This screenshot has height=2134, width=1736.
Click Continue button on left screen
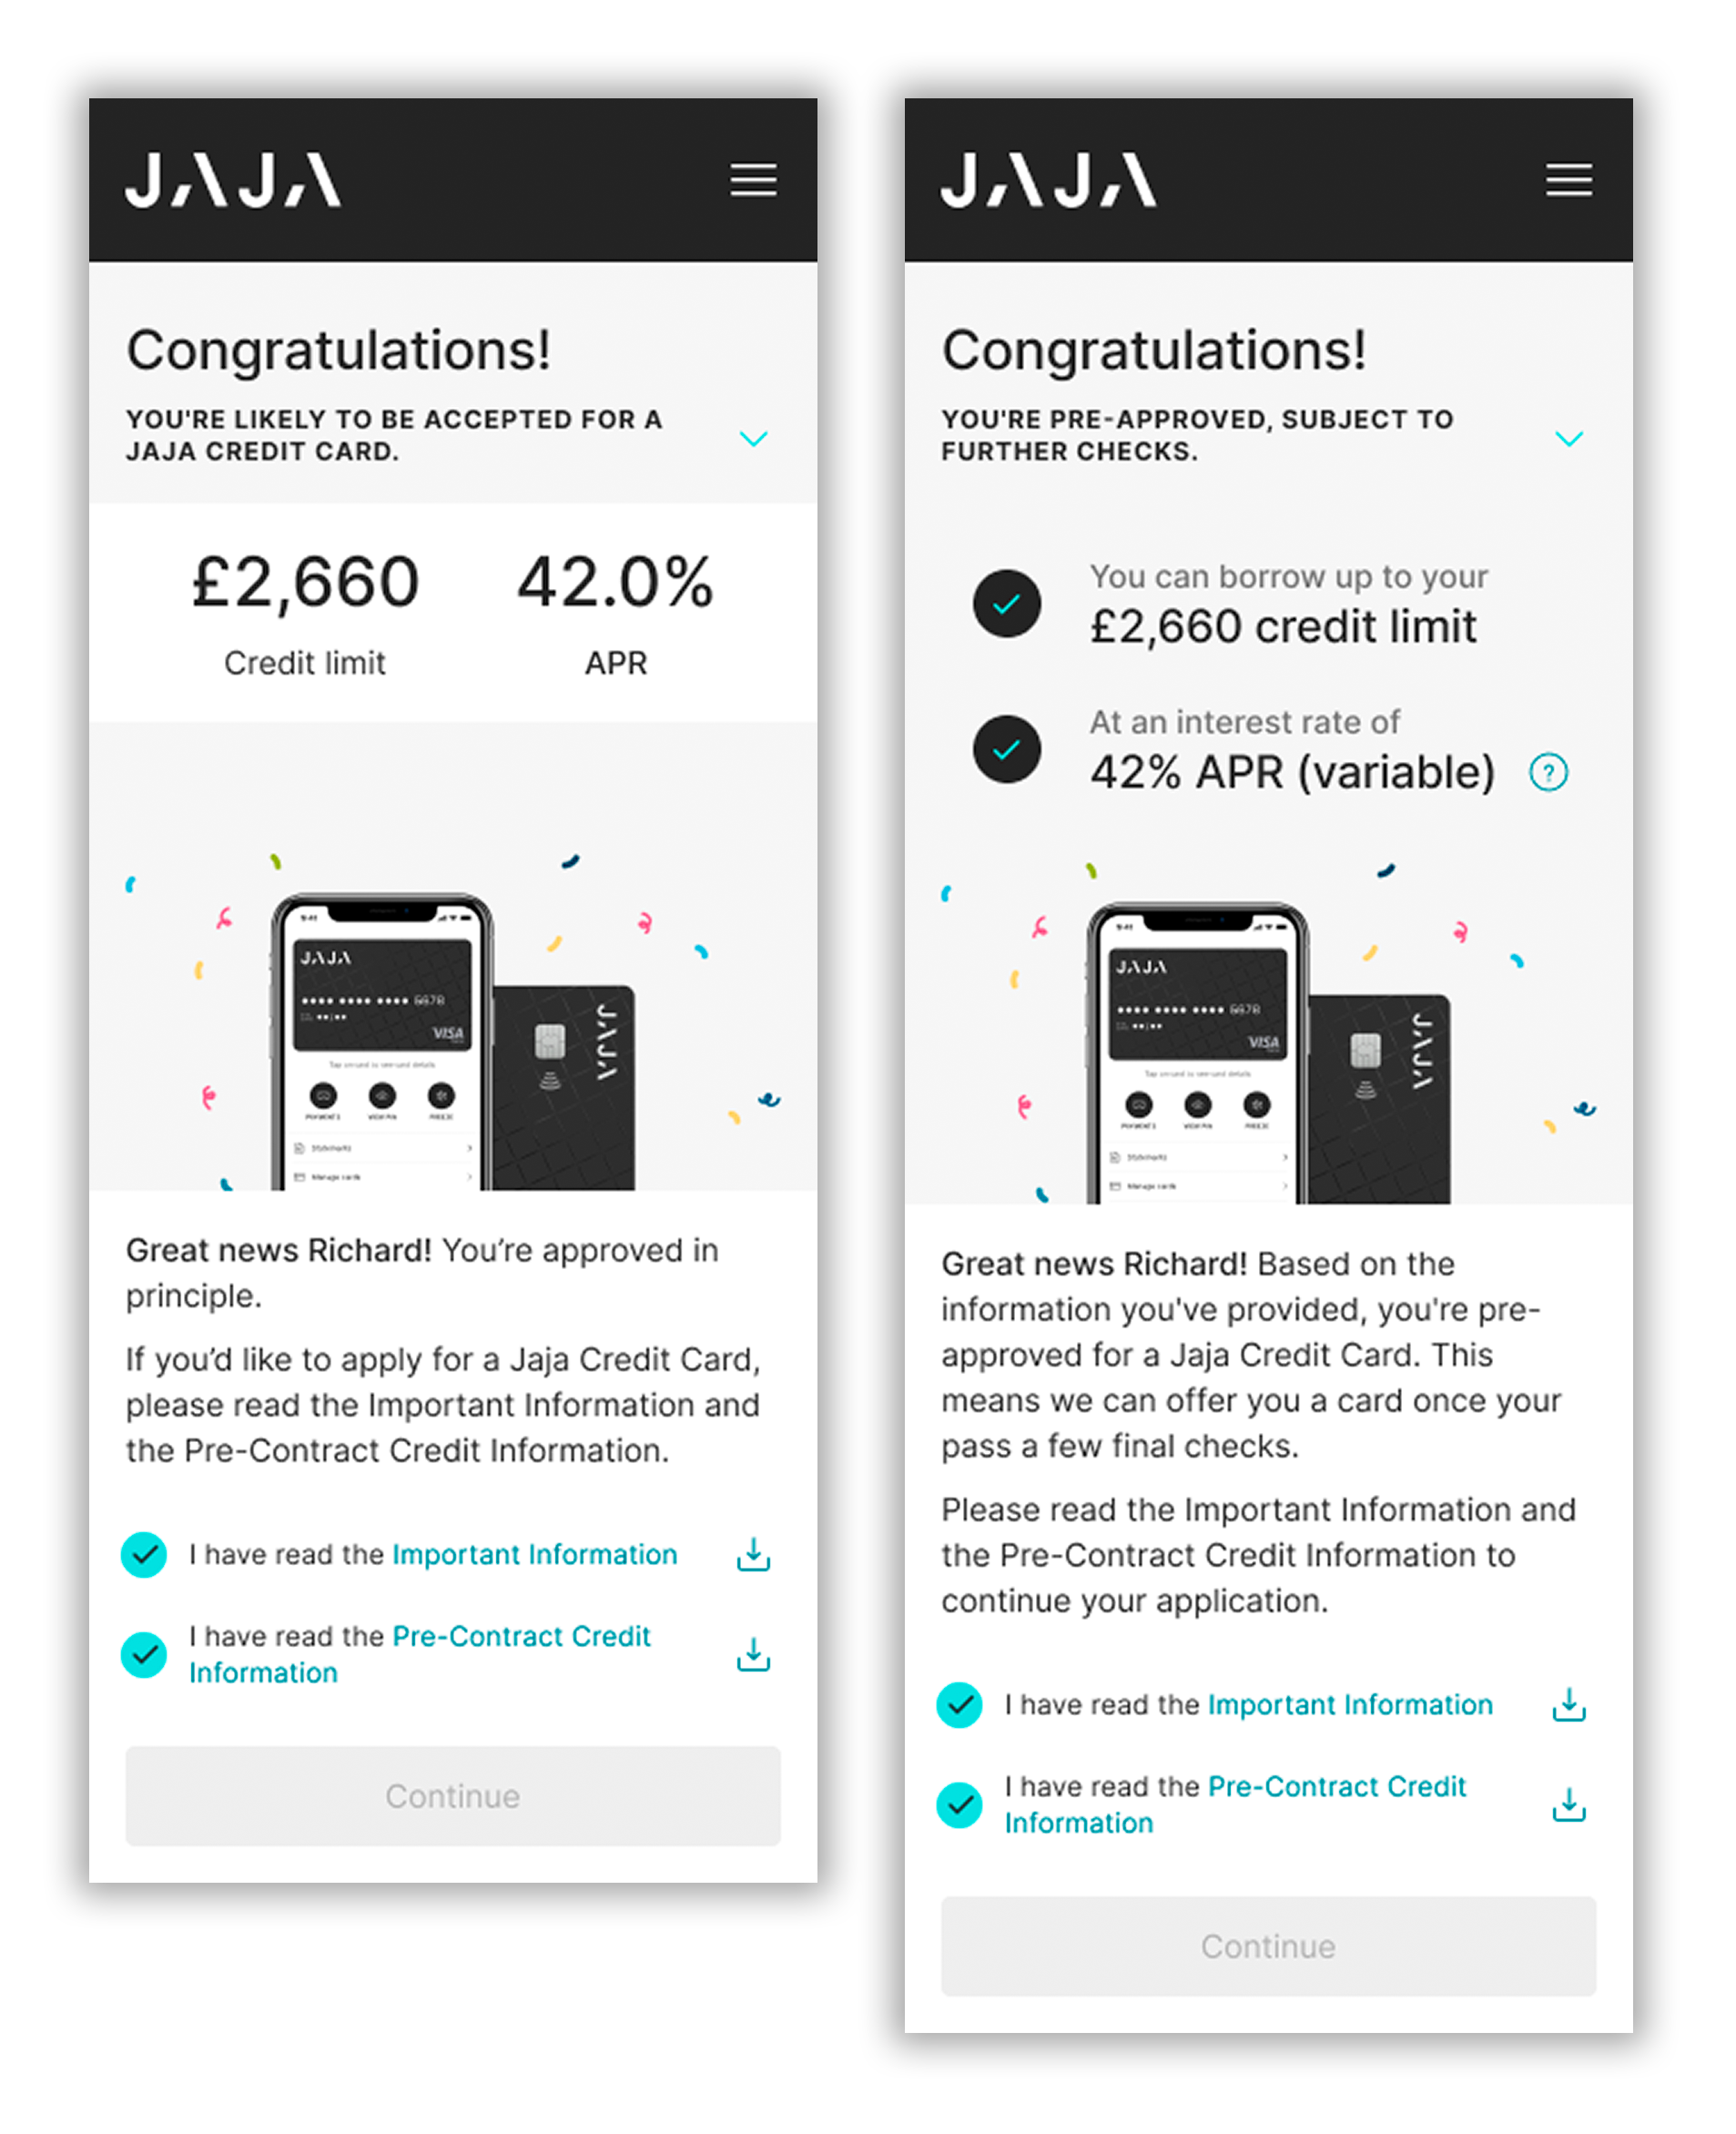(x=452, y=1795)
